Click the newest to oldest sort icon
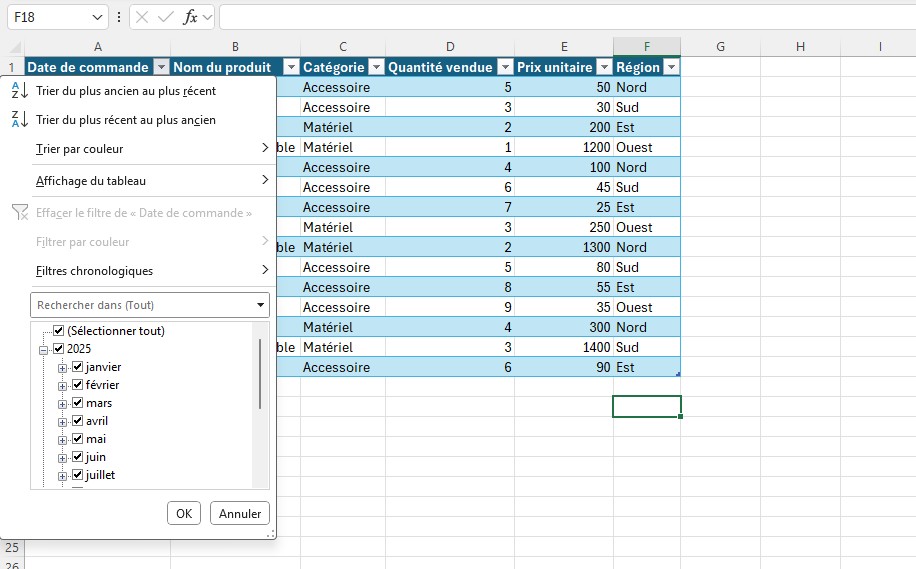916x569 pixels. (19, 120)
